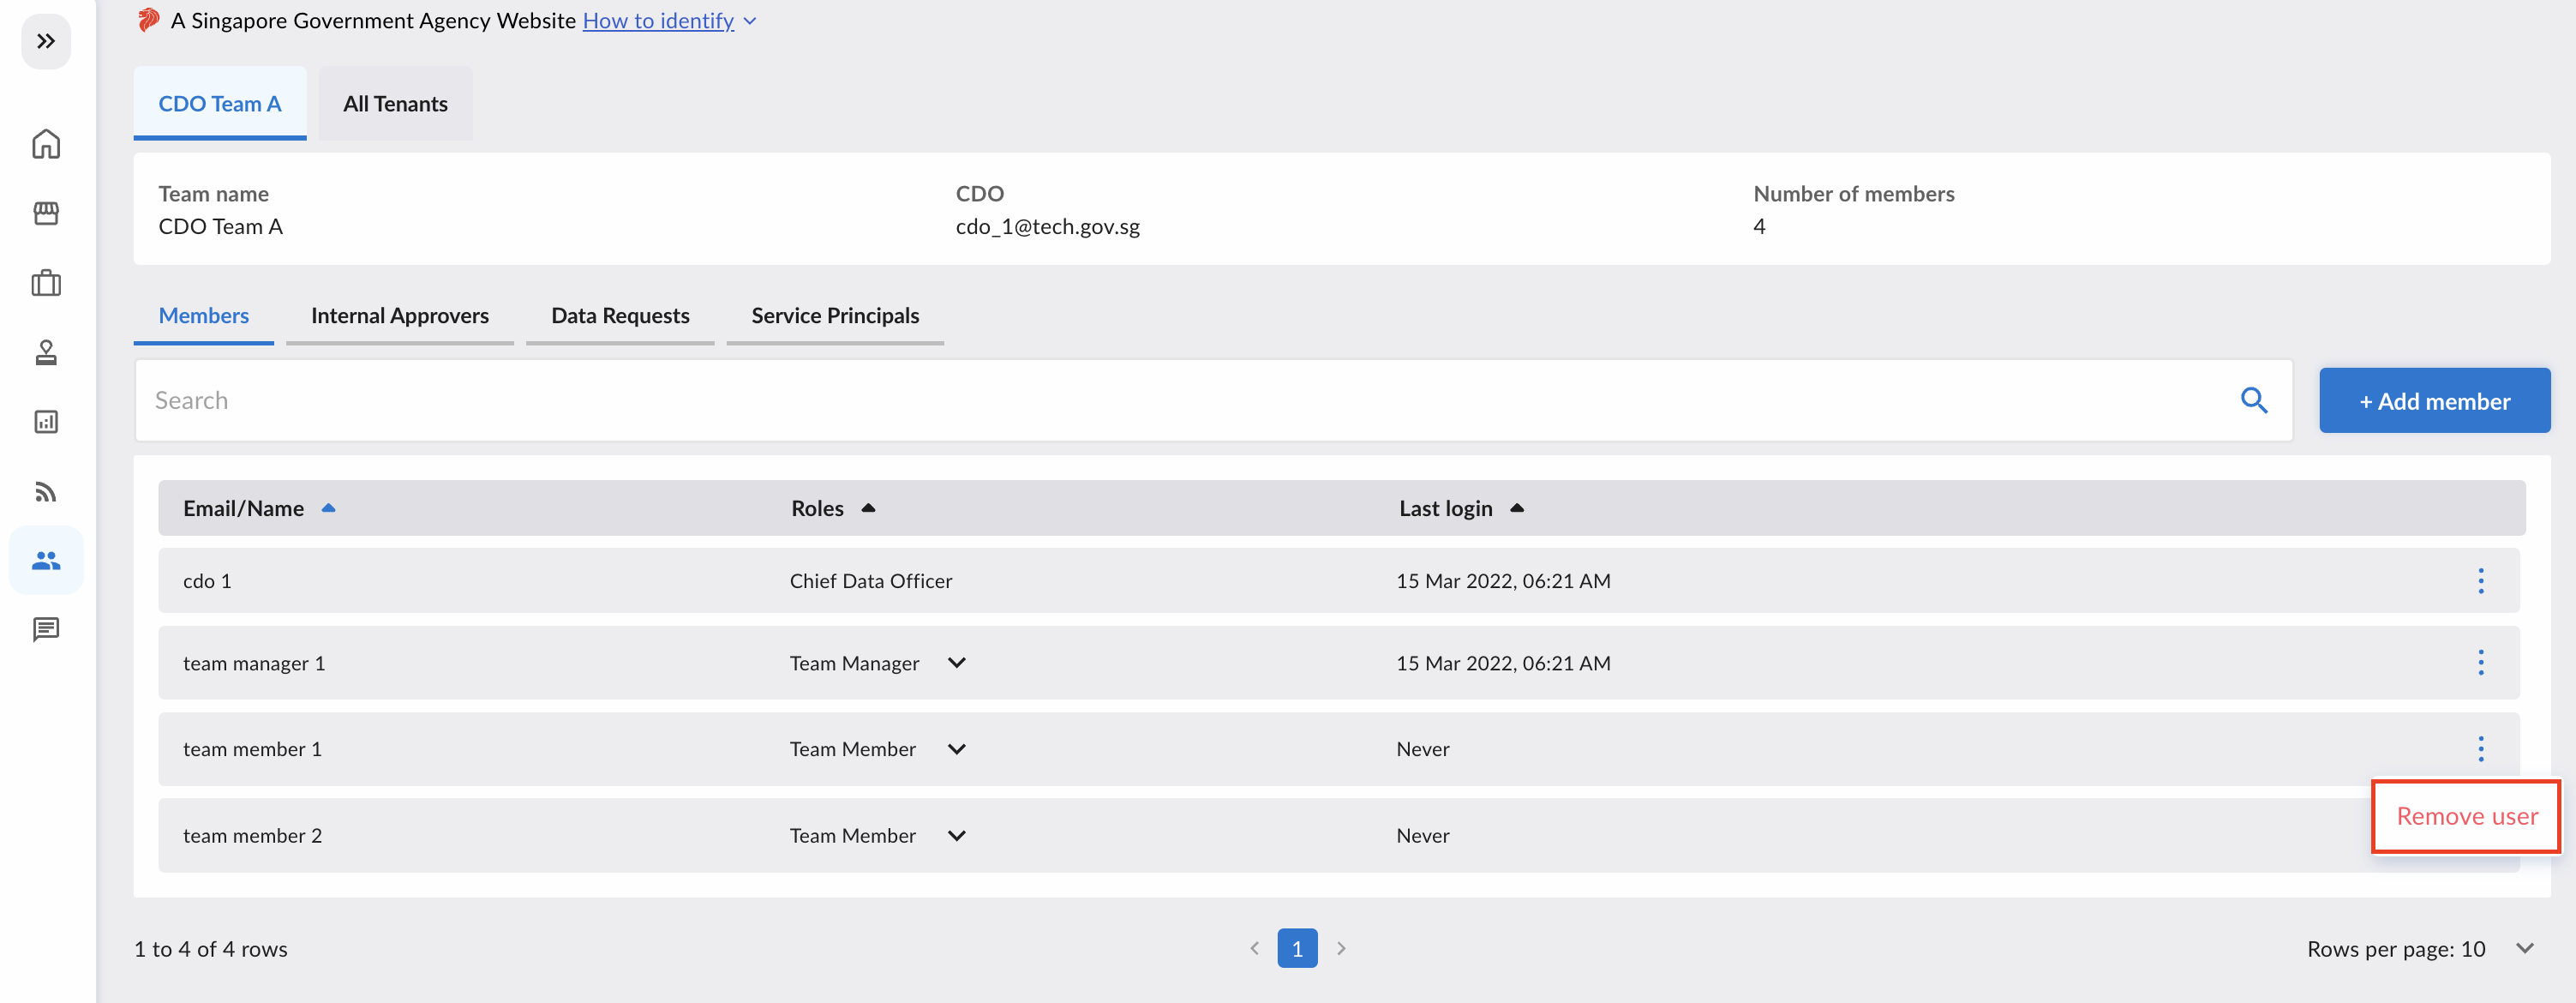Image resolution: width=2576 pixels, height=1003 pixels.
Task: Click the Add member button
Action: 2434,400
